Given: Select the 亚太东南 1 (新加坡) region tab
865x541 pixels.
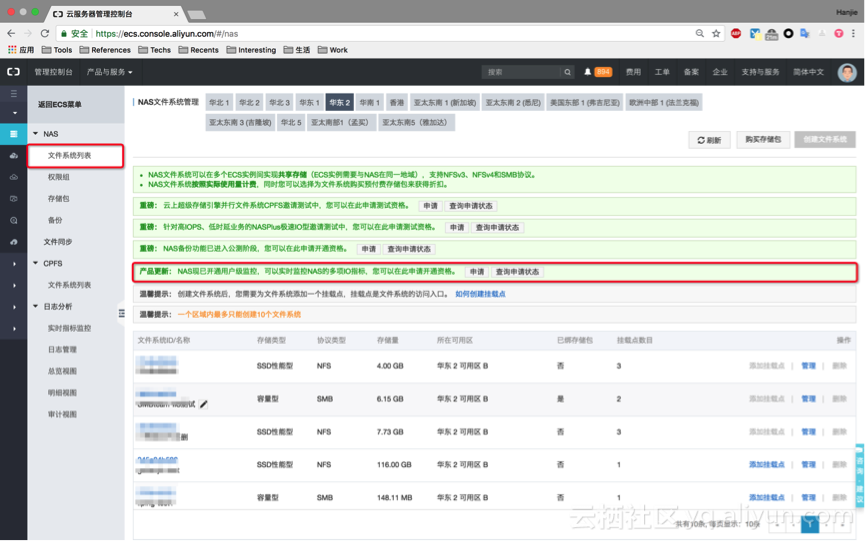Looking at the screenshot, I should tap(445, 103).
